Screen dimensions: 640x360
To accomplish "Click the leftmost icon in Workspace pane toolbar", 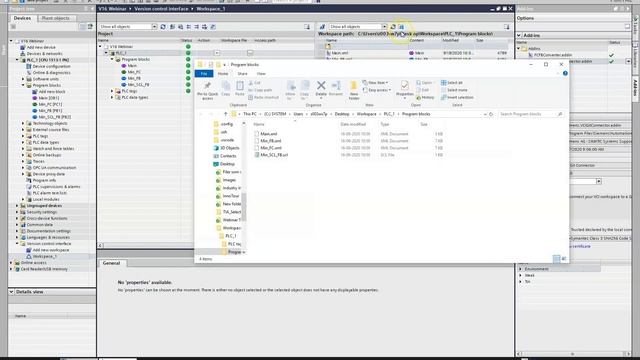I will click(322, 27).
